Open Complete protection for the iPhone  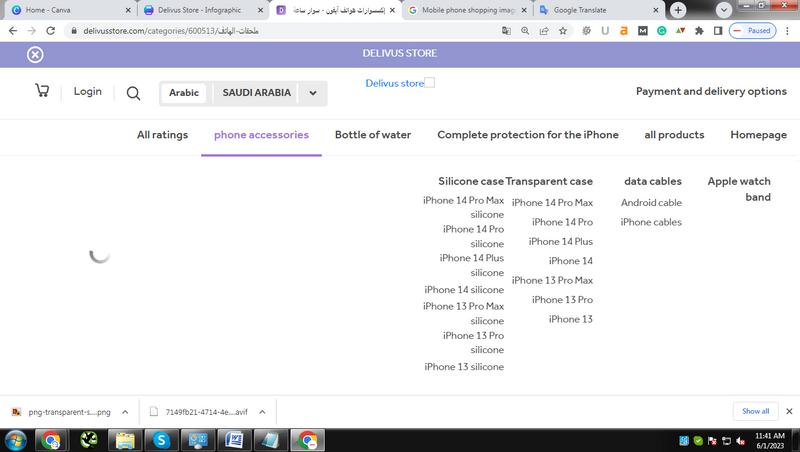click(528, 135)
